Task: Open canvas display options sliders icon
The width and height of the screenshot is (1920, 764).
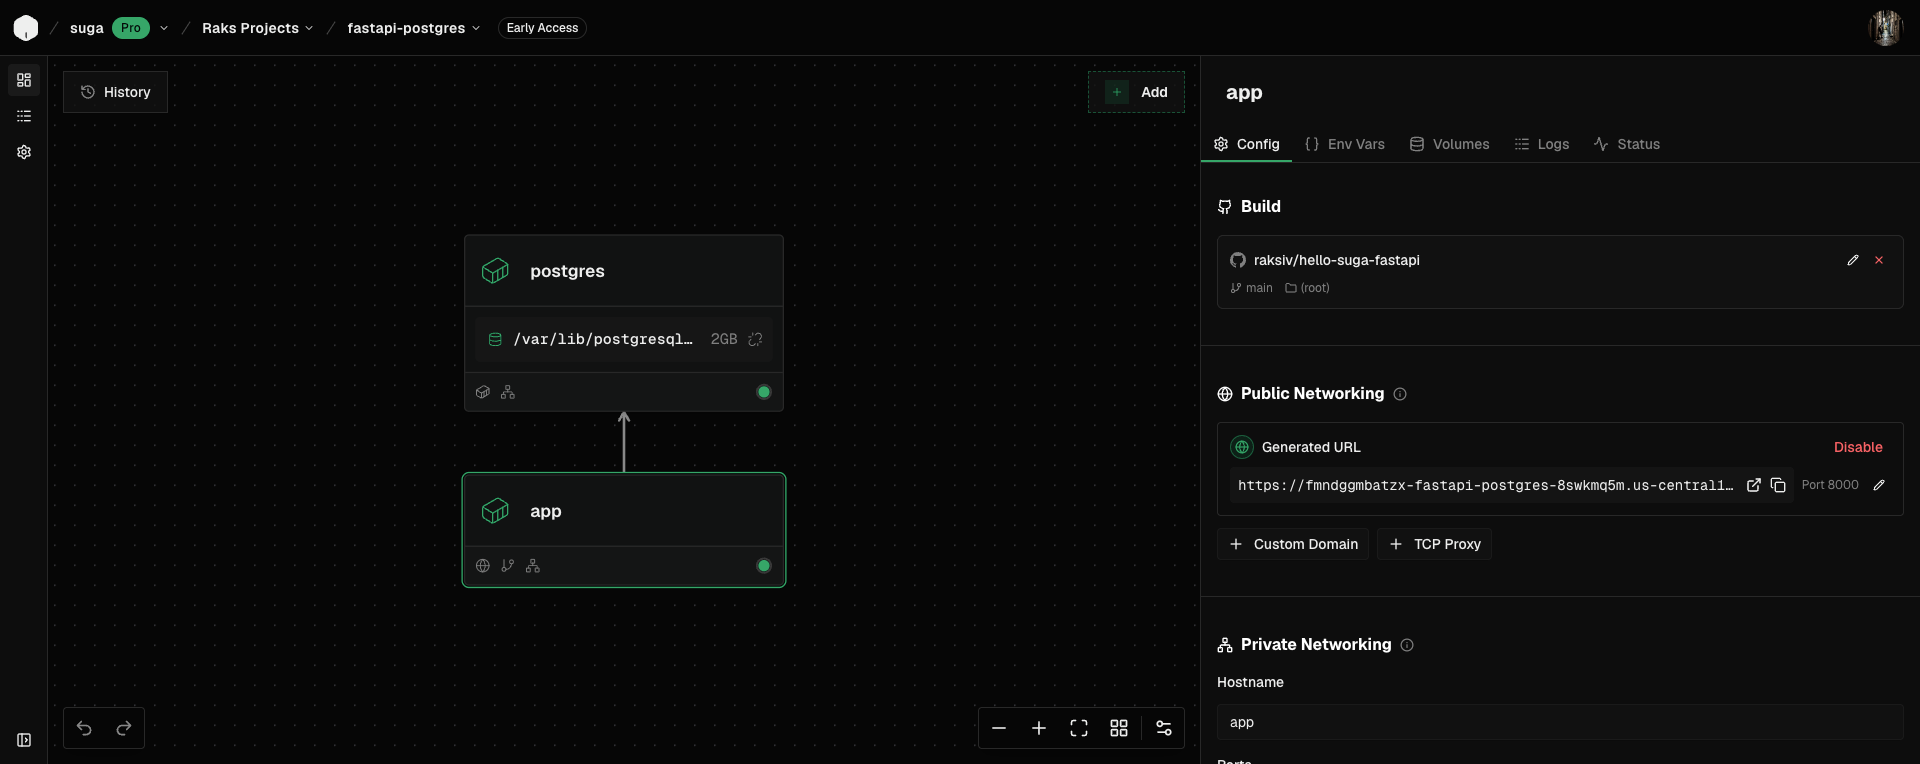Action: point(1164,728)
